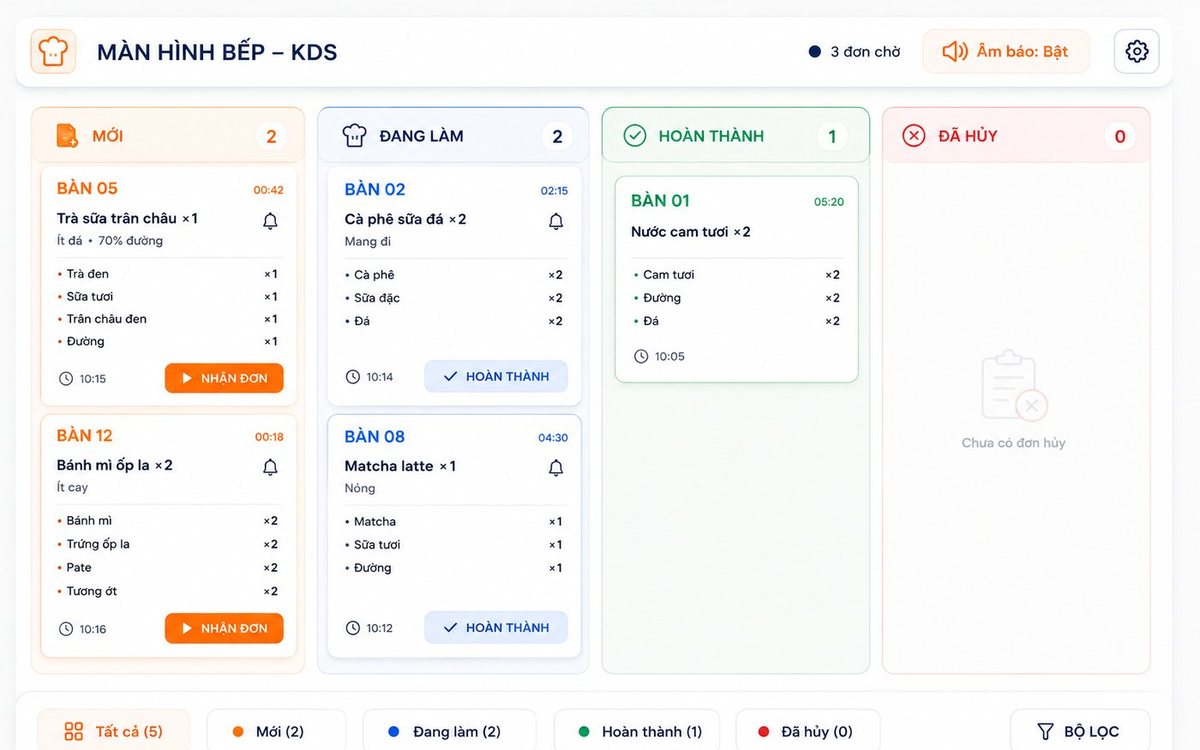Click the BÀN 05 card title
The height and width of the screenshot is (750, 1200).
pyautogui.click(x=87, y=188)
